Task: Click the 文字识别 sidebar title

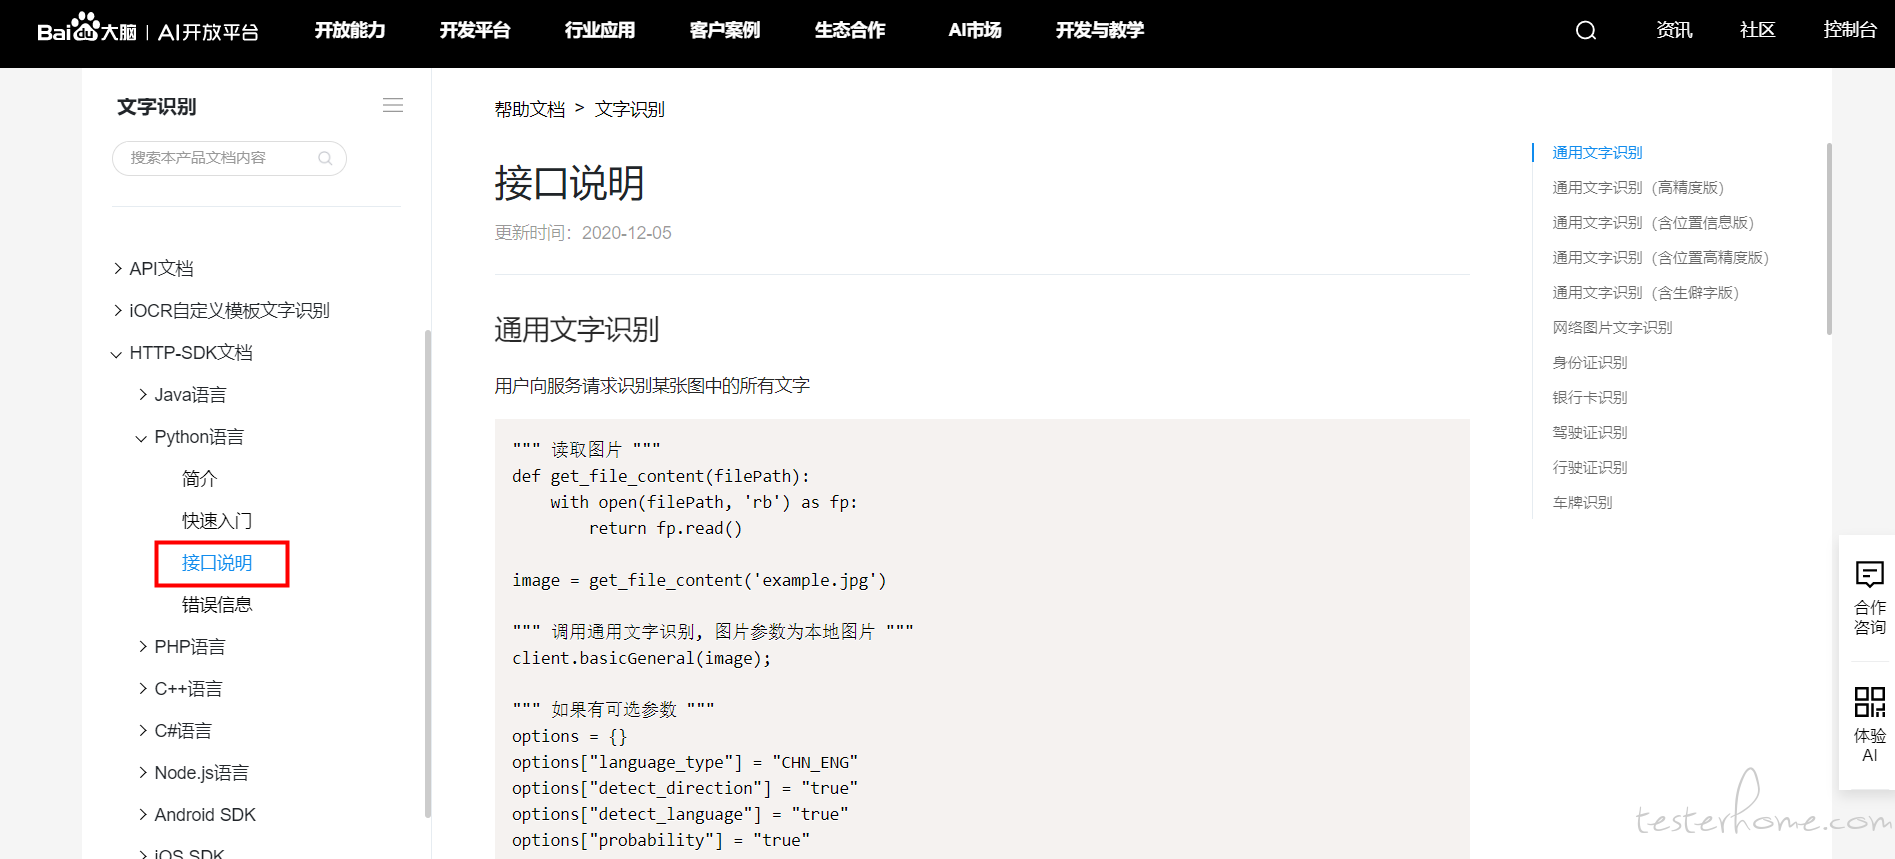Action: point(156,106)
